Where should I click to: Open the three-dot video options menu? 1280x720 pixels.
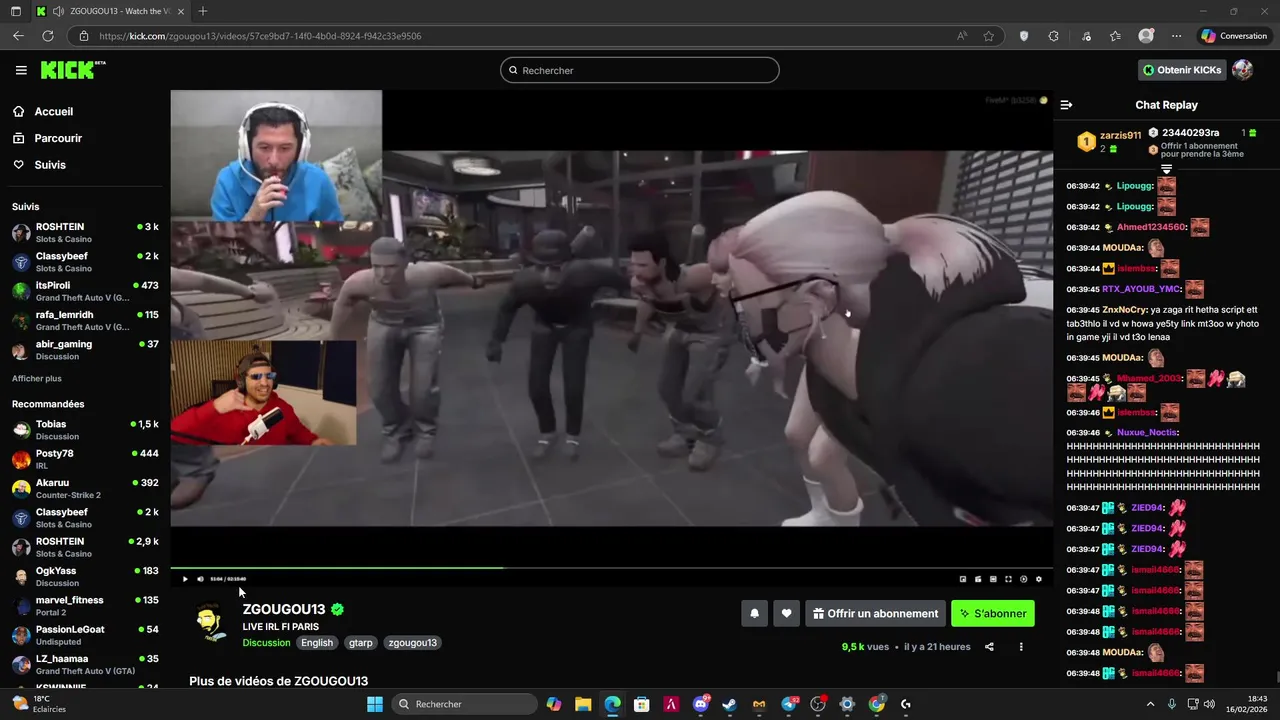pos(1021,647)
